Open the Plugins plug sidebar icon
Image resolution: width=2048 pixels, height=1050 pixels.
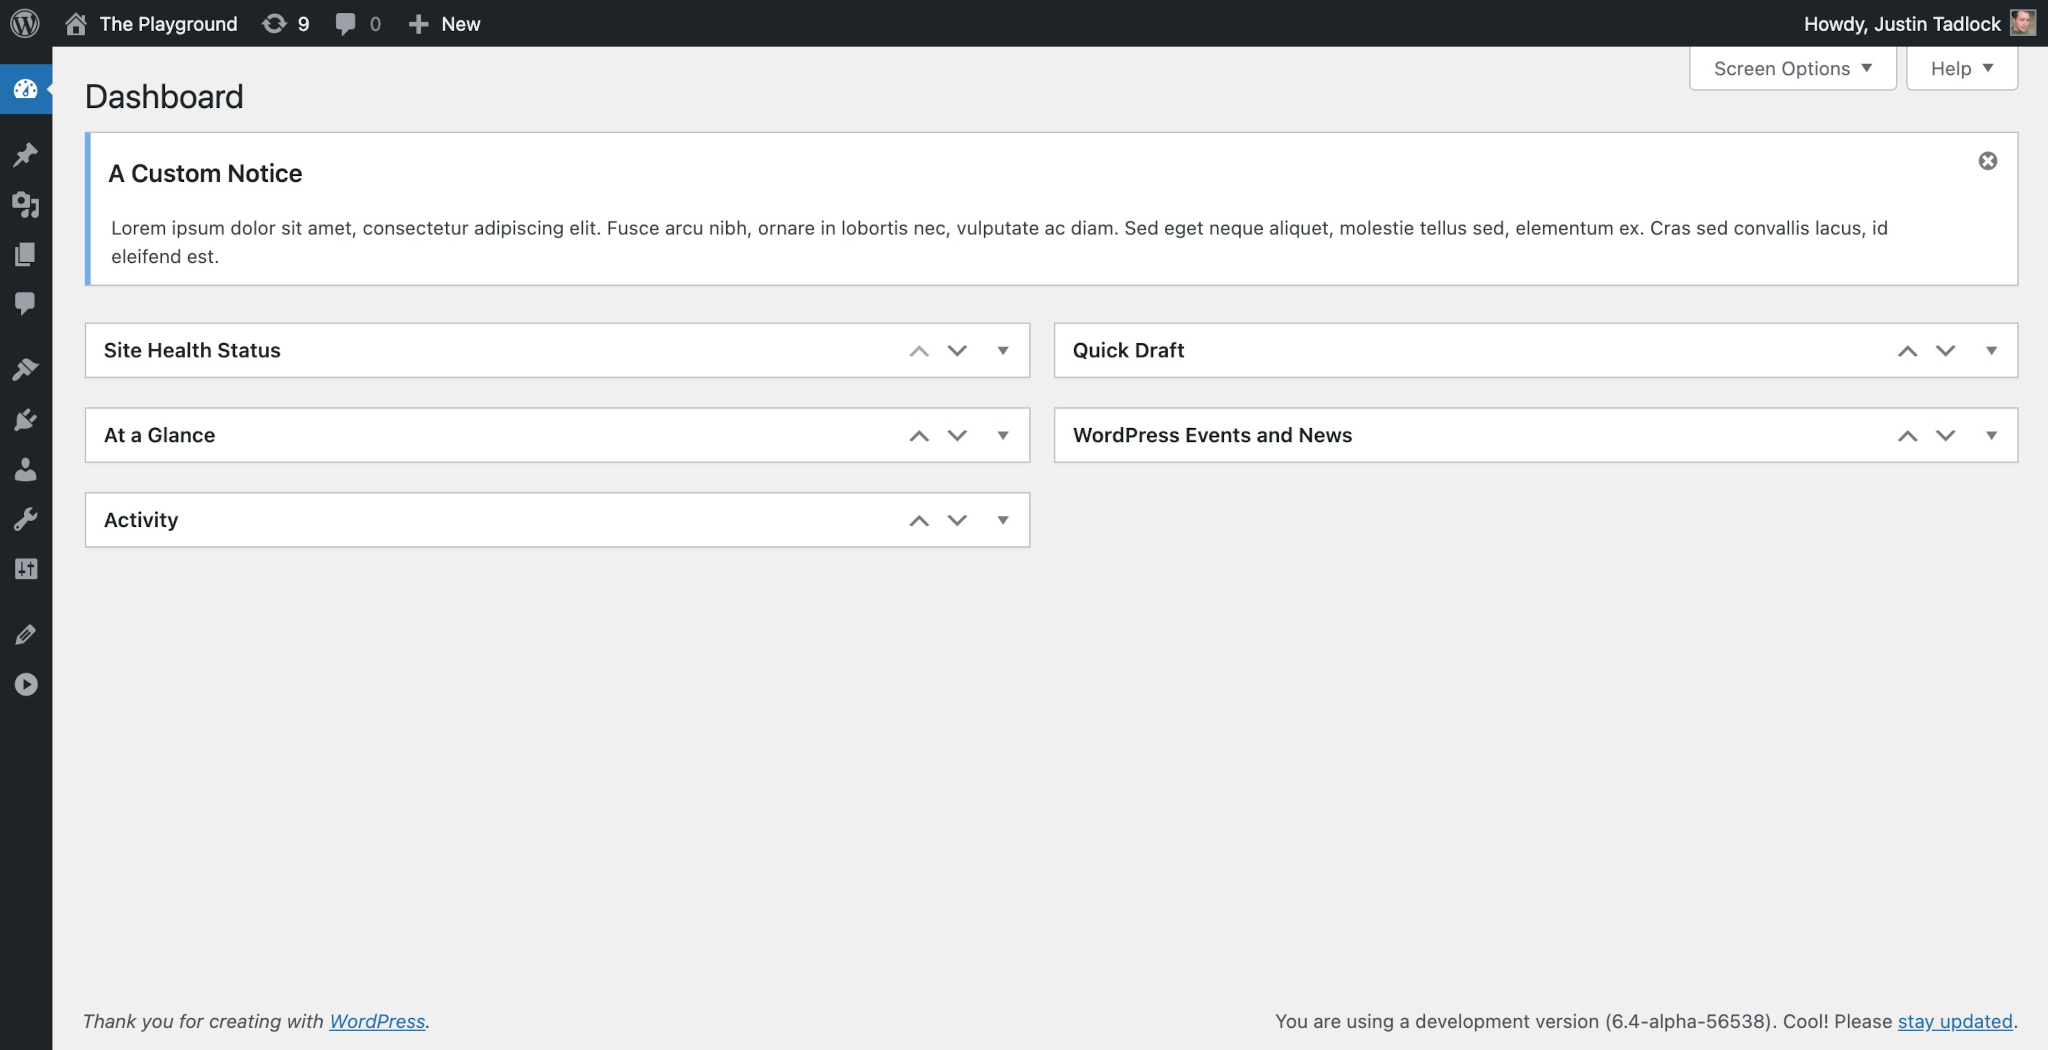[x=25, y=420]
